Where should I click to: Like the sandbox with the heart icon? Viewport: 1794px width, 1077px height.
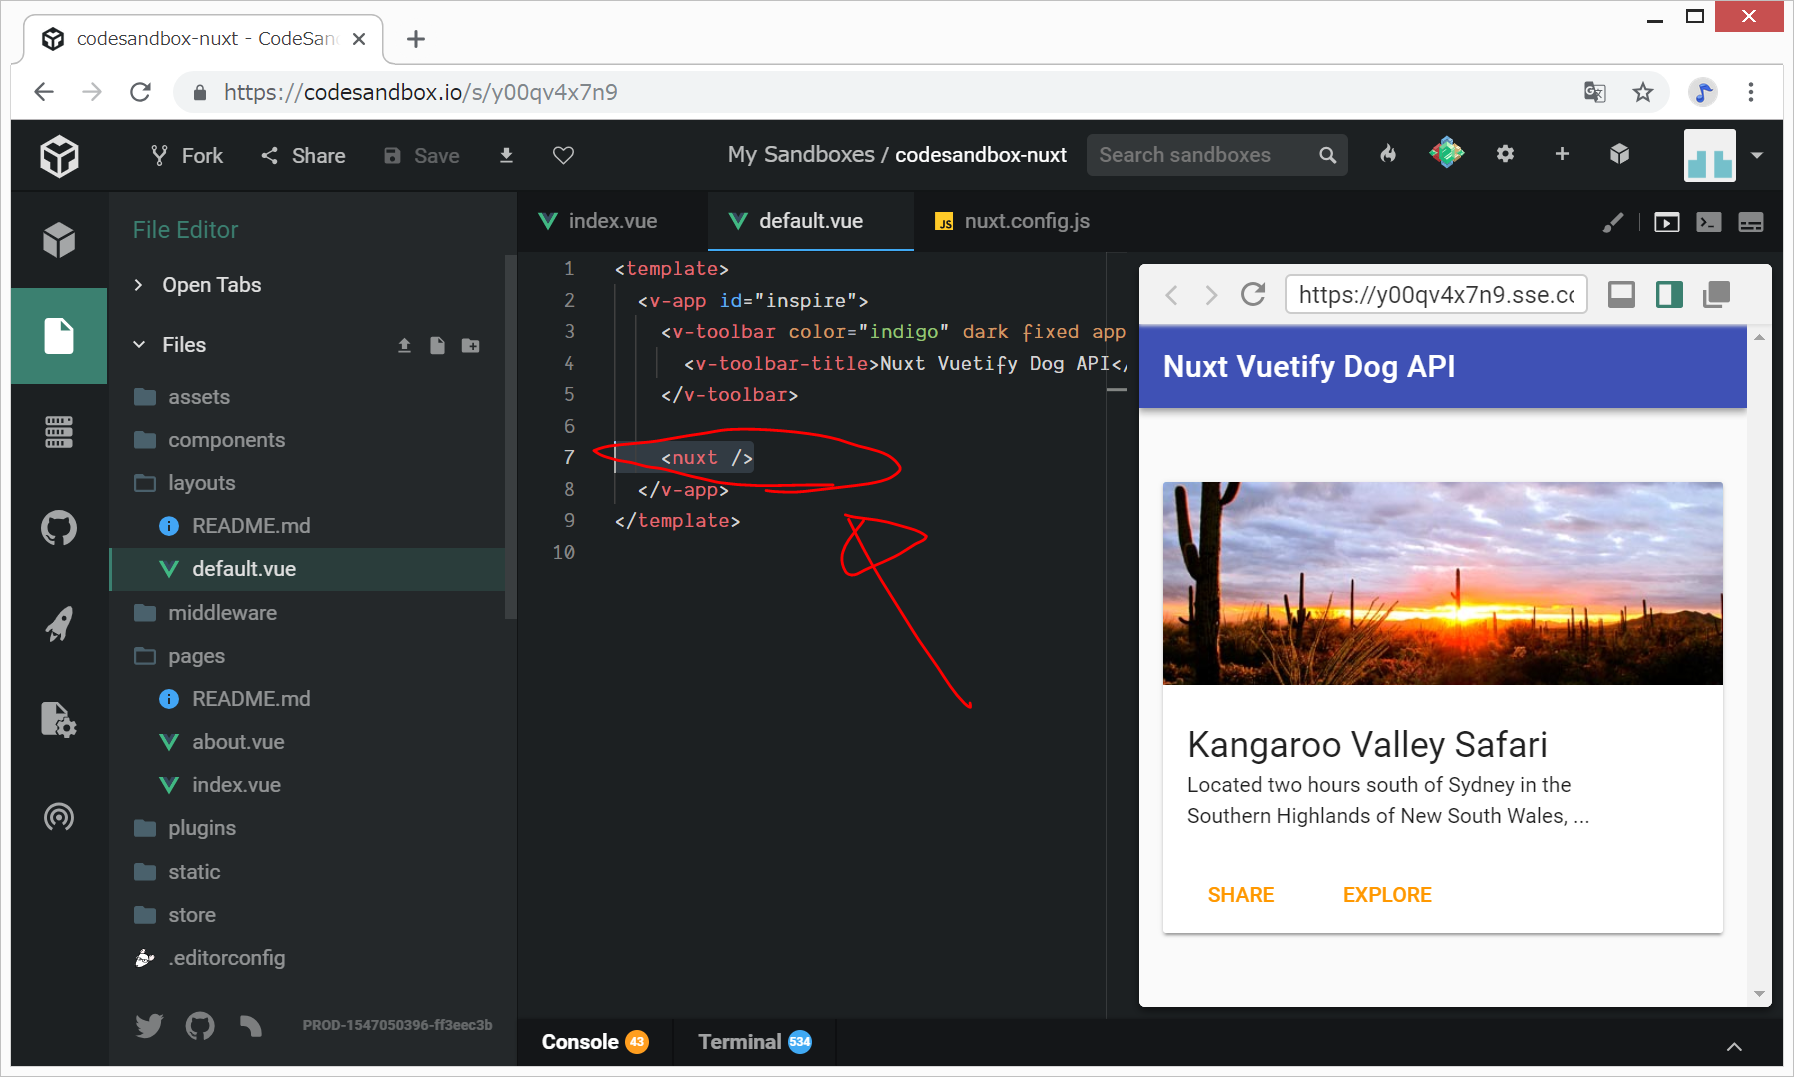click(x=563, y=155)
